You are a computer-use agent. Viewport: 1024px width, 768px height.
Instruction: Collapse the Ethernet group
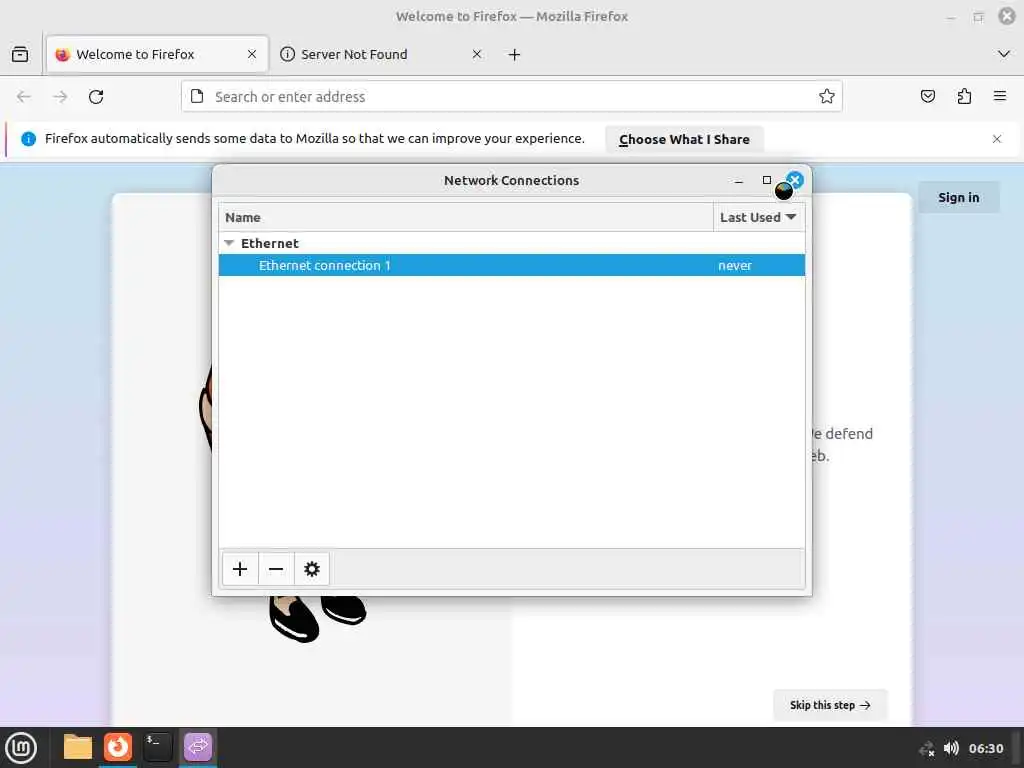click(229, 243)
